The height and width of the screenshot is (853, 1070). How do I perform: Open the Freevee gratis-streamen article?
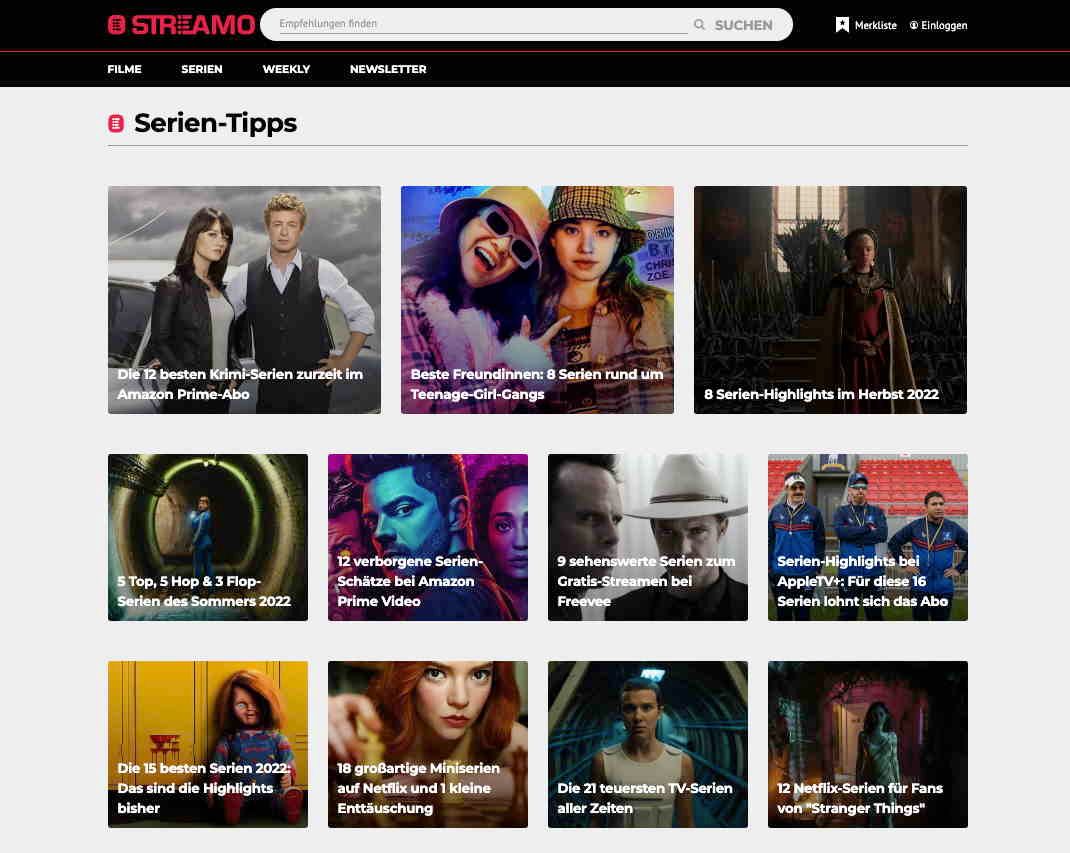(x=647, y=537)
